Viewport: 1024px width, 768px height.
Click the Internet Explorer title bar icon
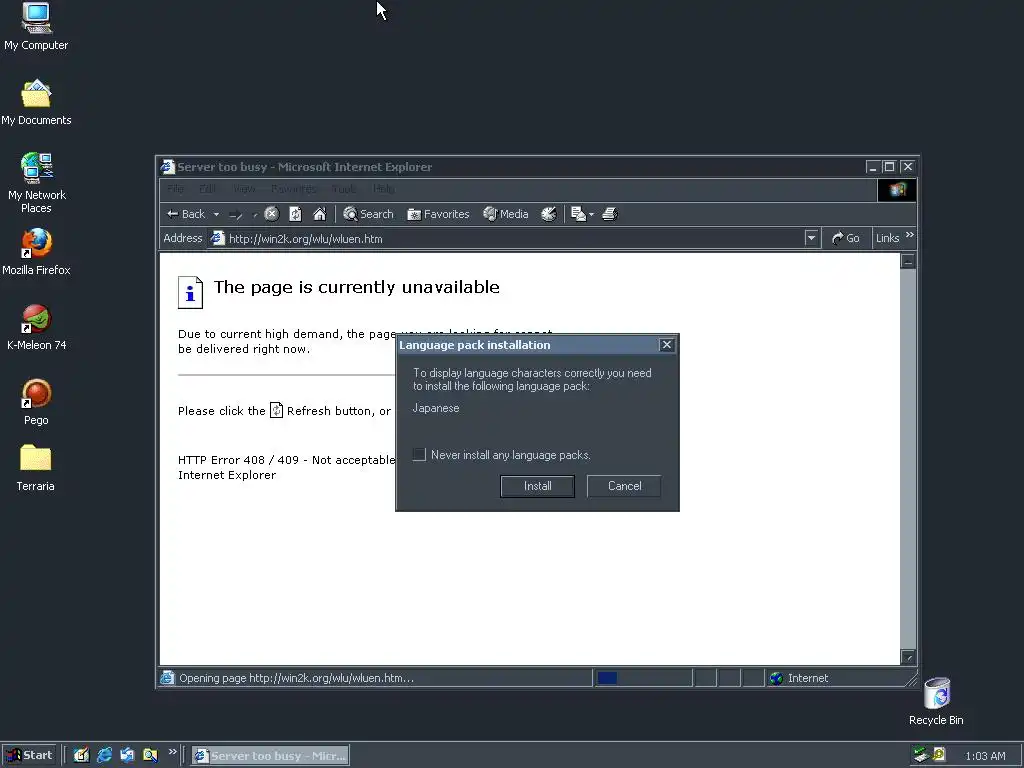coord(168,167)
